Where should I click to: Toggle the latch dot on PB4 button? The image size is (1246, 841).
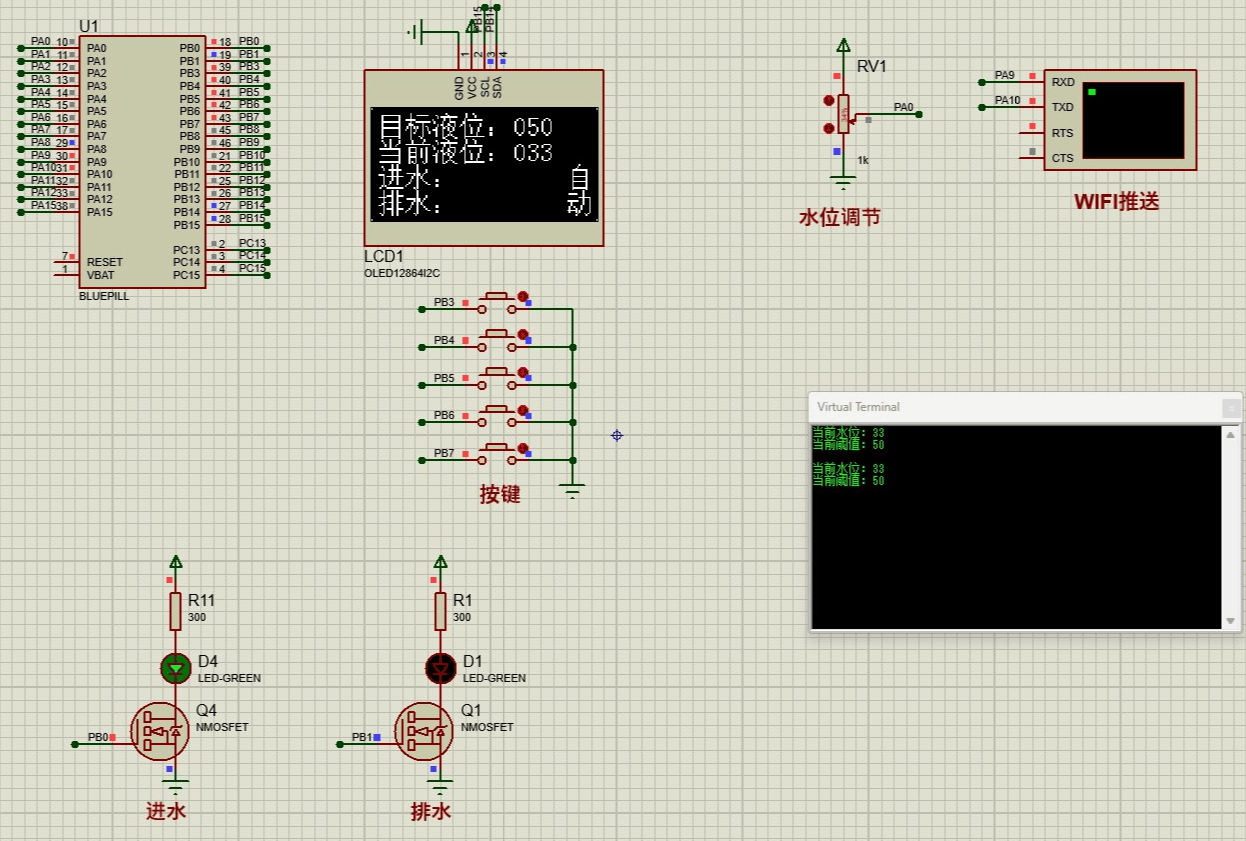pos(522,334)
